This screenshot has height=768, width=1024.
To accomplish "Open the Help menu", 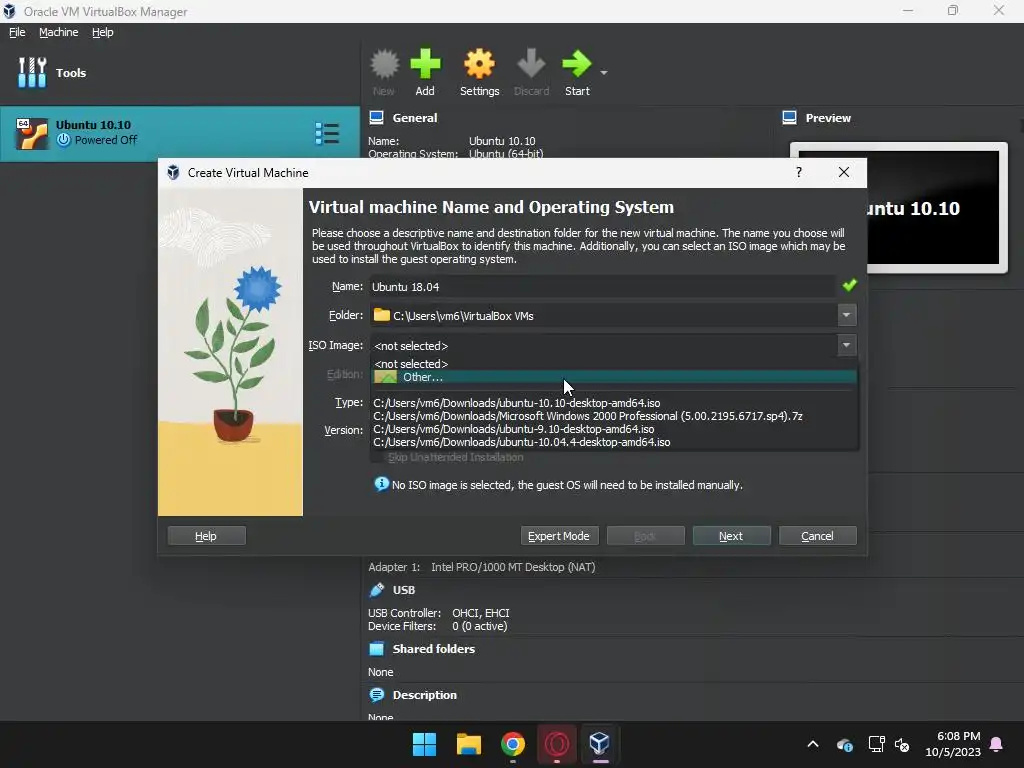I will click(103, 32).
